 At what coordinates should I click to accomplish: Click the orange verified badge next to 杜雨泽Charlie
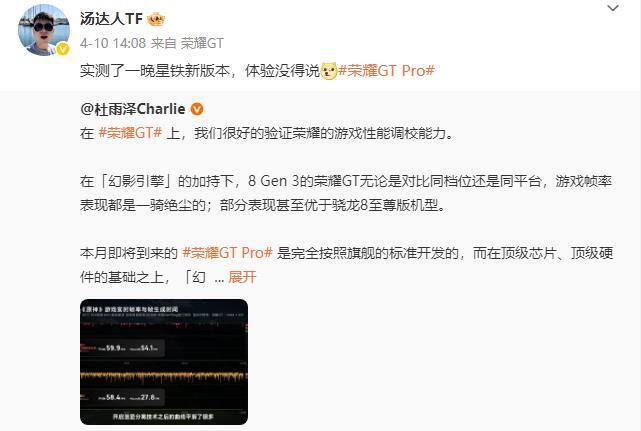197,109
